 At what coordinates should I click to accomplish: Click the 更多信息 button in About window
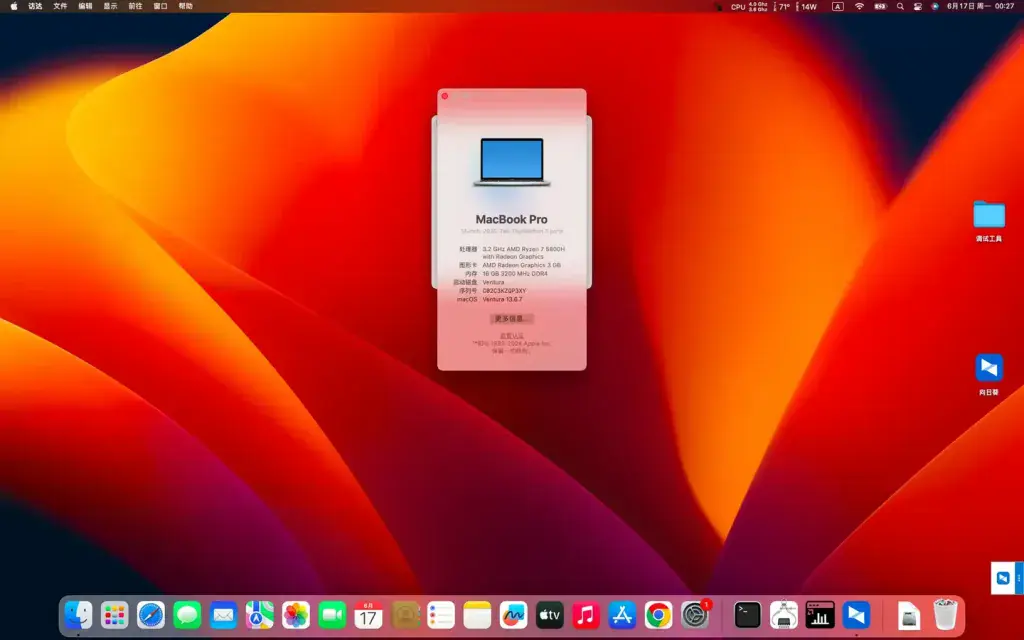pyautogui.click(x=511, y=319)
